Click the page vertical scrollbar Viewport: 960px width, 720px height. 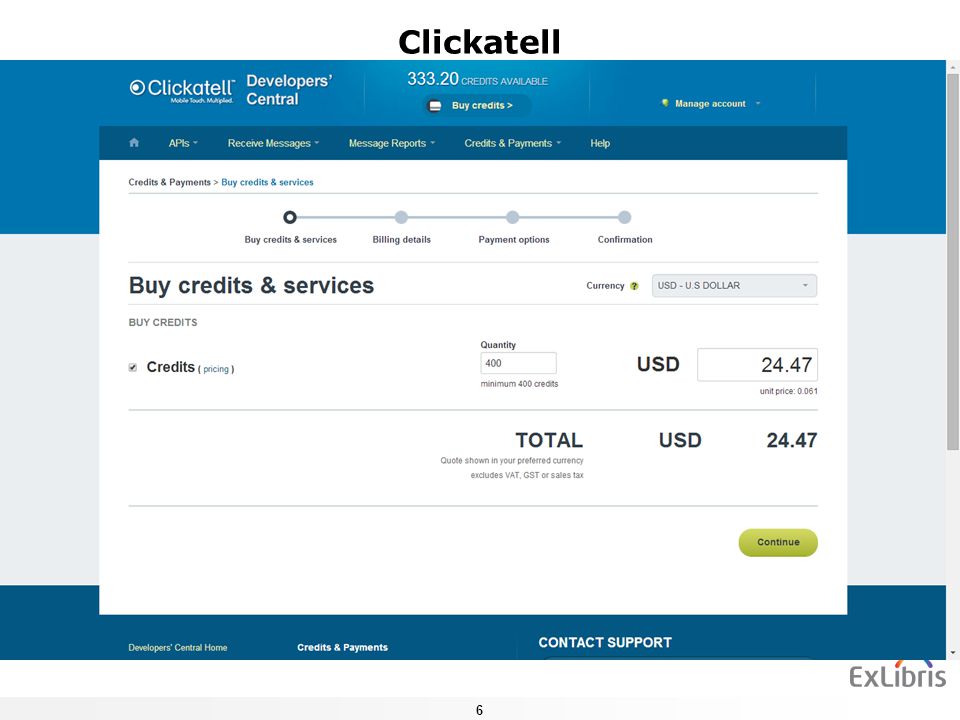point(953,263)
